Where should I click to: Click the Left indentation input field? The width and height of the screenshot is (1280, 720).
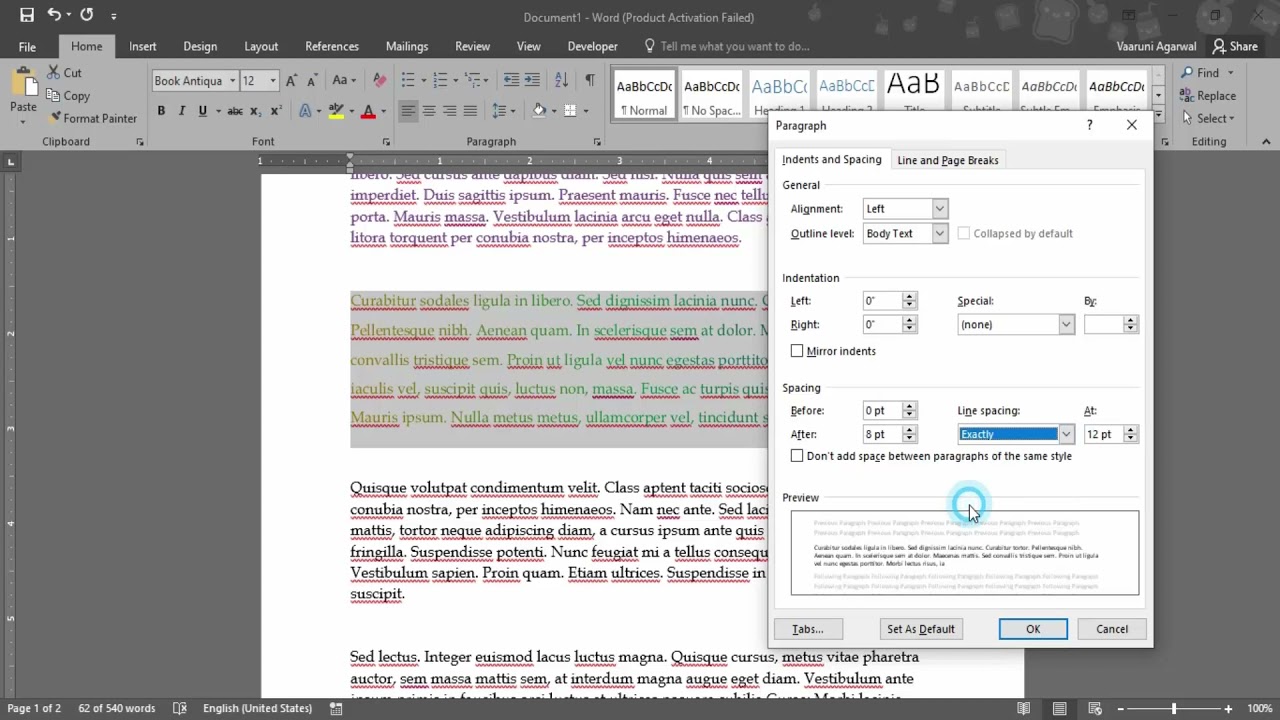point(882,301)
